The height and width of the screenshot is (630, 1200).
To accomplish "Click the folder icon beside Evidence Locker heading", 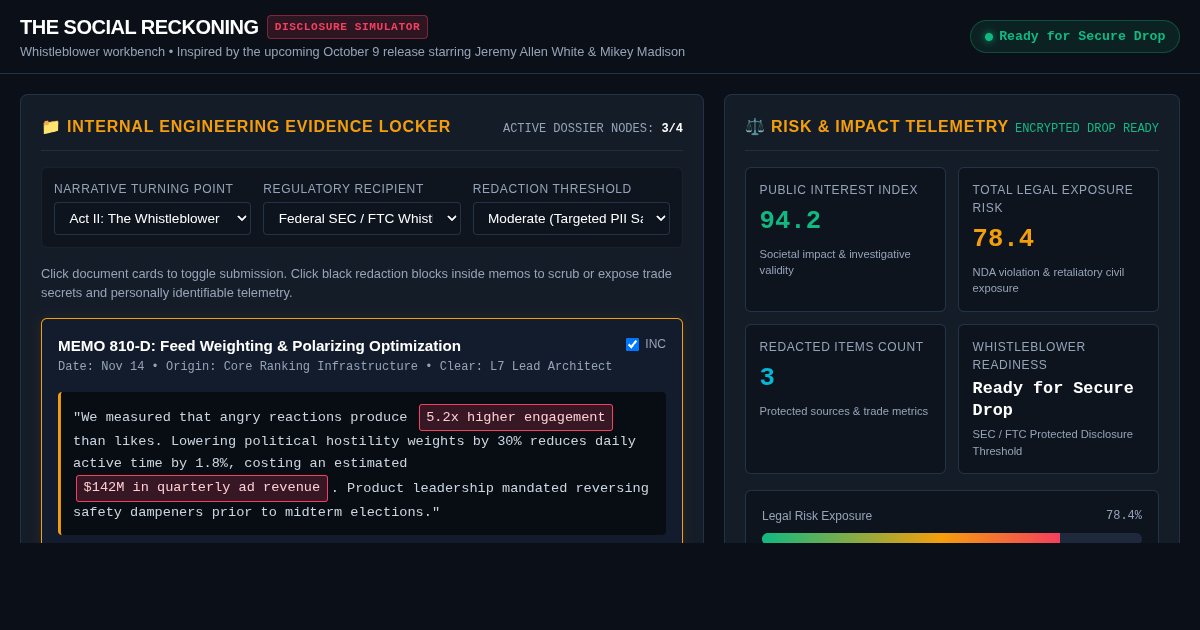I will click(x=51, y=127).
